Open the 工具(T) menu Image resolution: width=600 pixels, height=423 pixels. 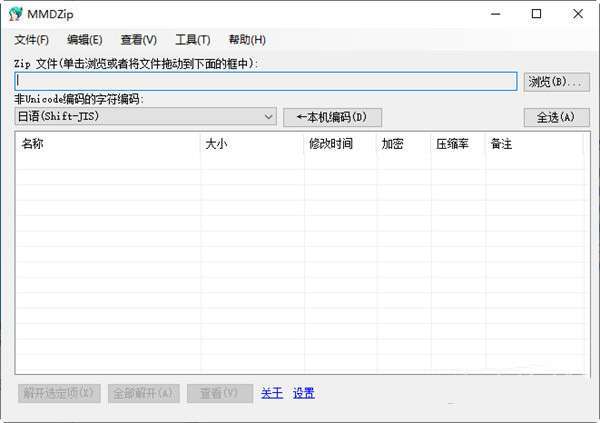point(192,40)
